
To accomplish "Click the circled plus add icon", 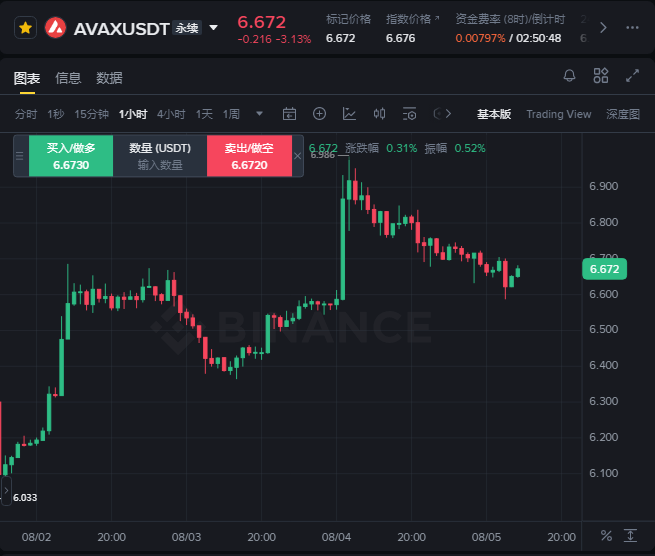I will click(319, 114).
